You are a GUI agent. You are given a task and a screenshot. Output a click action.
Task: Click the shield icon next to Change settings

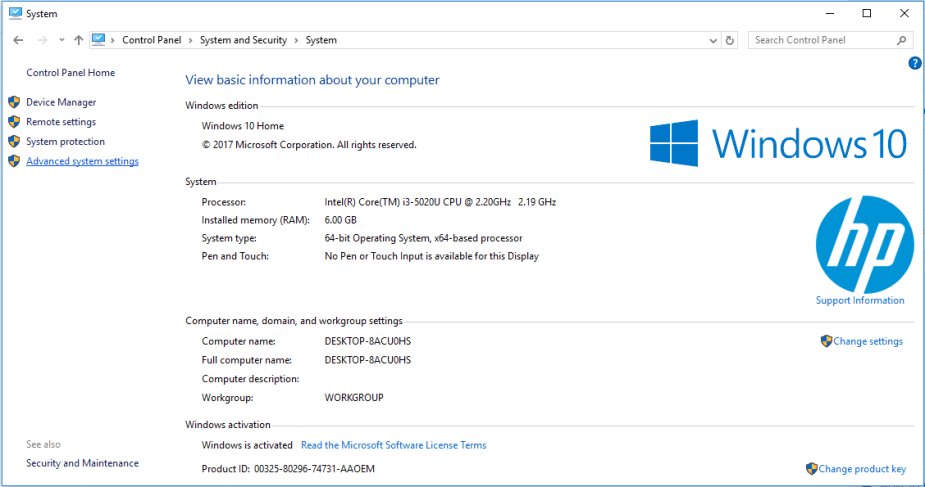click(x=826, y=341)
